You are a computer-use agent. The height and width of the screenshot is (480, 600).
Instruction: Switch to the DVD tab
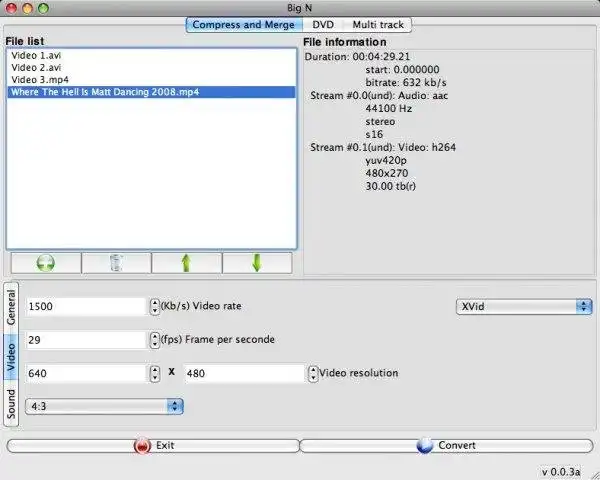click(323, 25)
